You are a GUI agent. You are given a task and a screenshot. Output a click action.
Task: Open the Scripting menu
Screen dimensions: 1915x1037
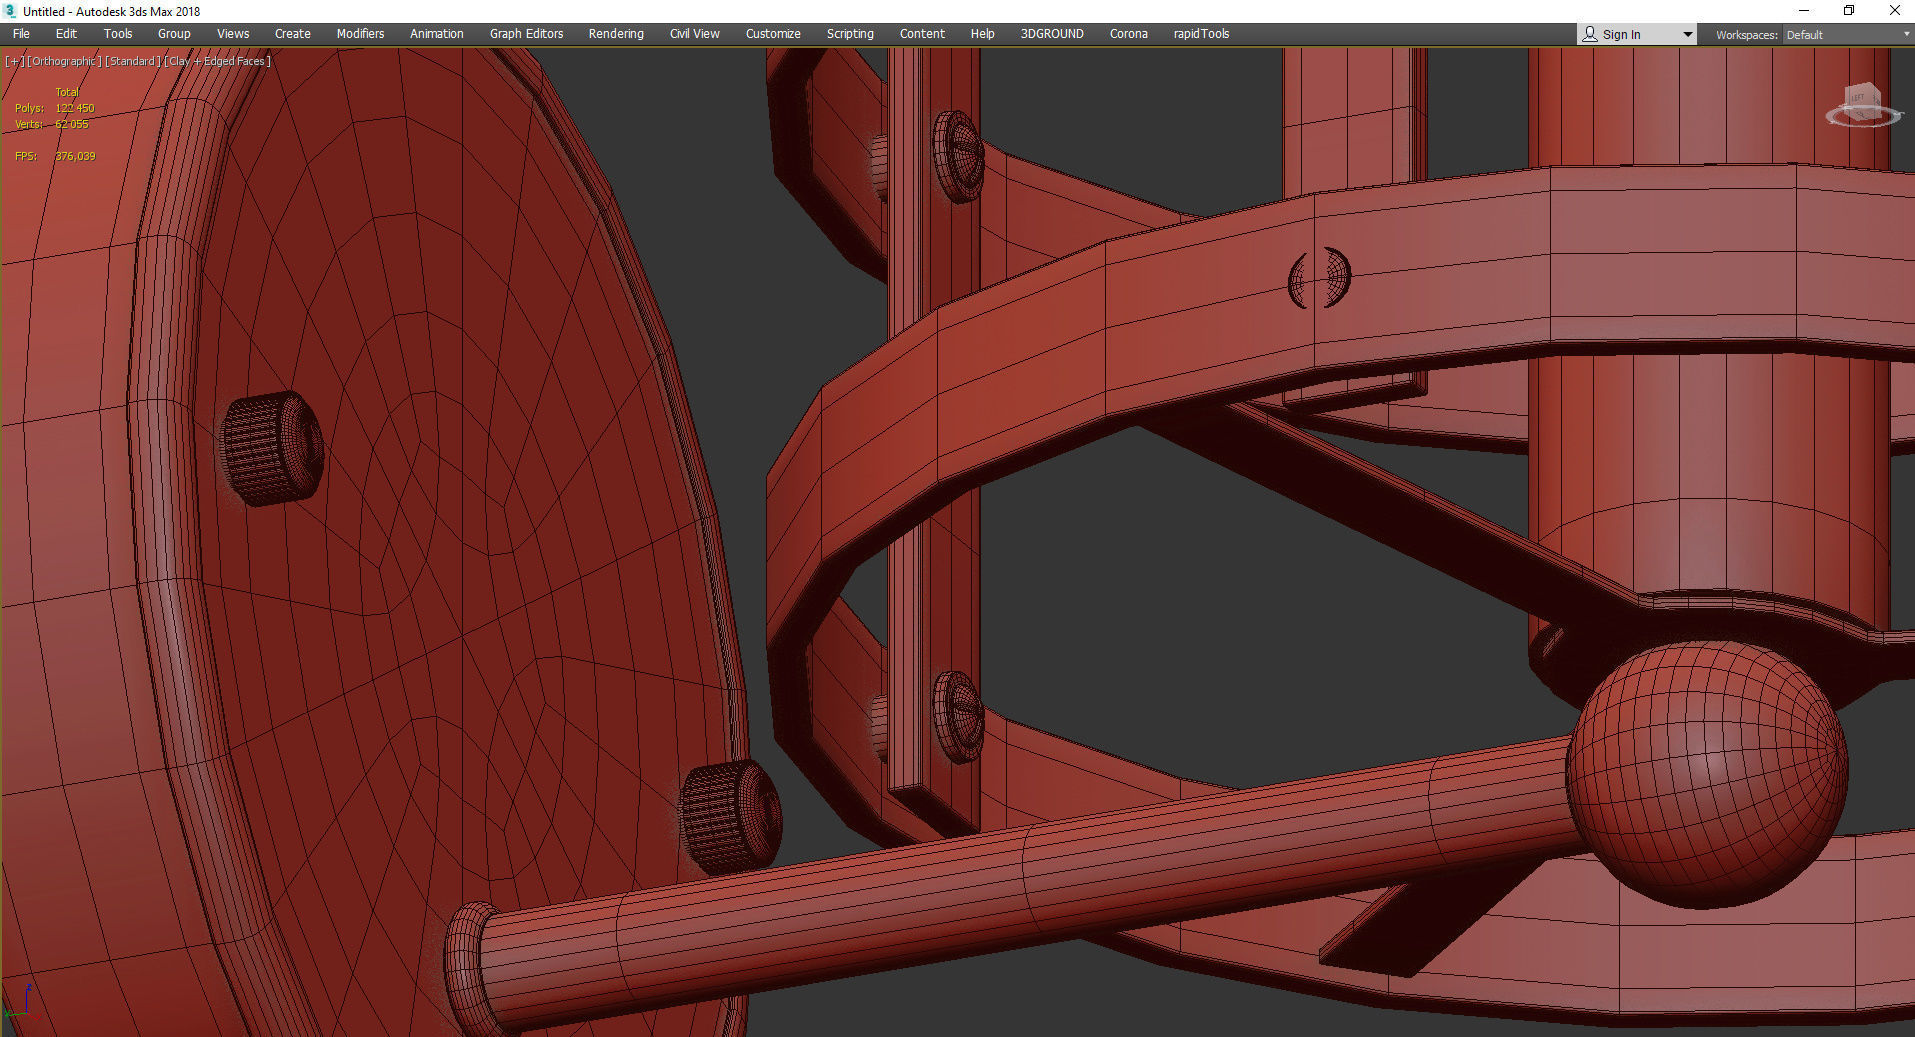click(x=850, y=34)
